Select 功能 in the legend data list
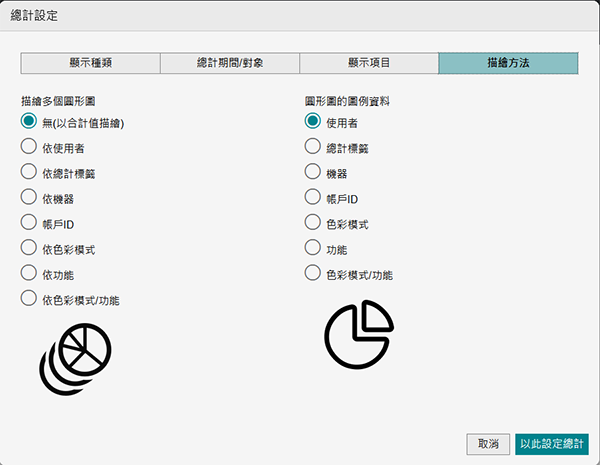The image size is (600, 465). [x=313, y=248]
